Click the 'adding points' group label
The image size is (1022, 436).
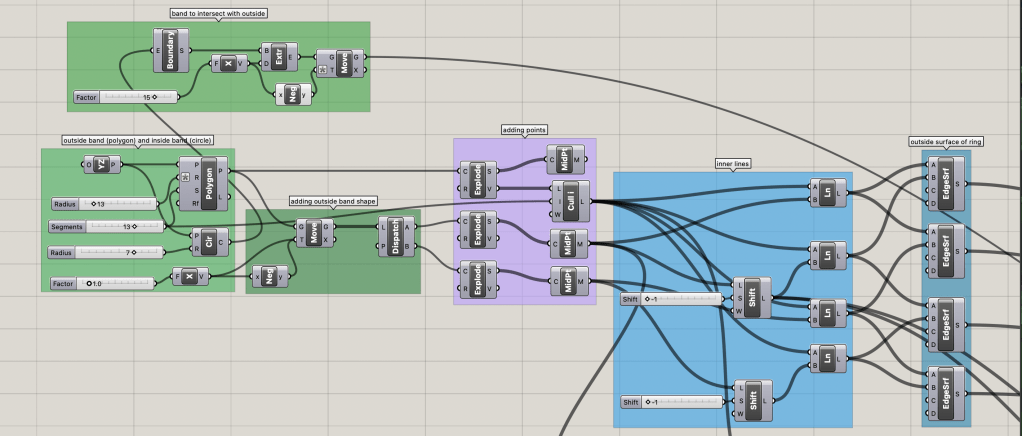[524, 130]
